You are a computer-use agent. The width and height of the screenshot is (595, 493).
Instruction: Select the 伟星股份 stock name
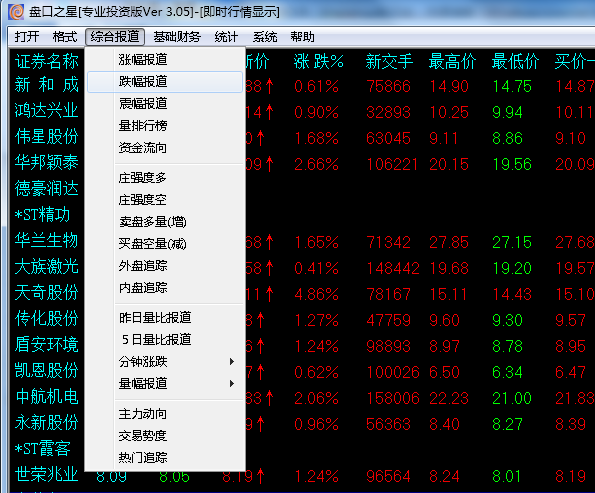[x=46, y=137]
